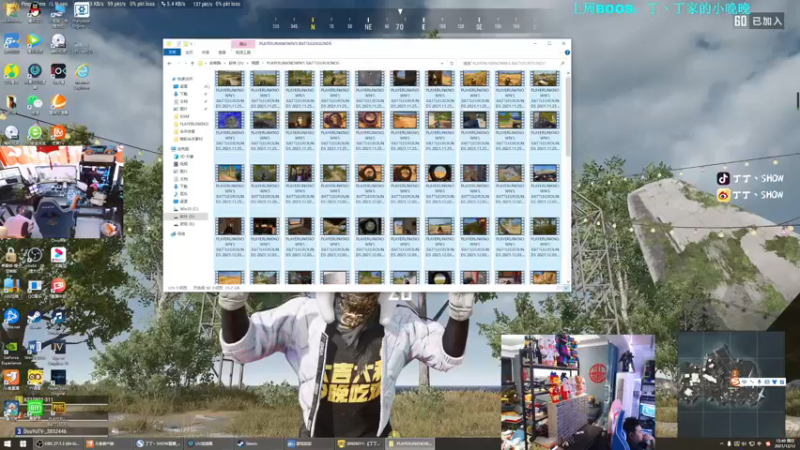Open the QQ penguin desktop shortcut

[34, 11]
